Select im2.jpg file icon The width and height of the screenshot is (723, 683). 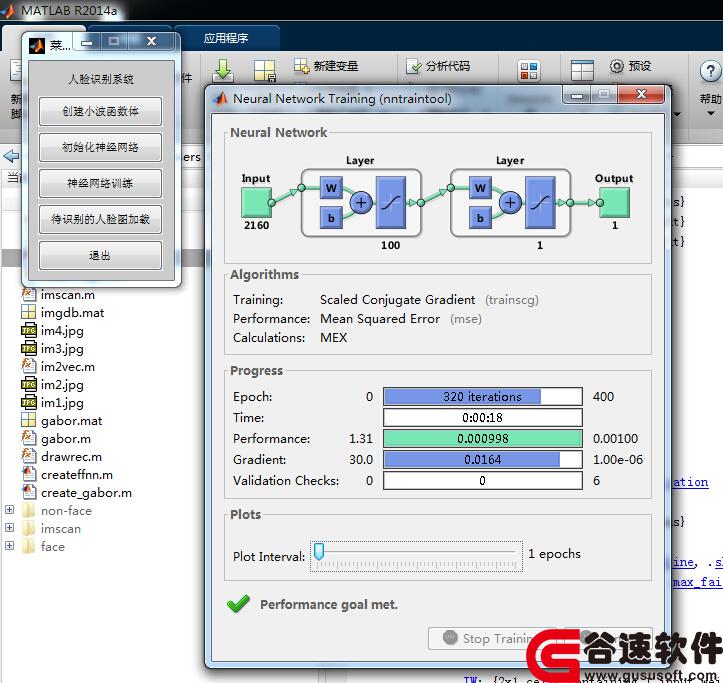pos(28,384)
